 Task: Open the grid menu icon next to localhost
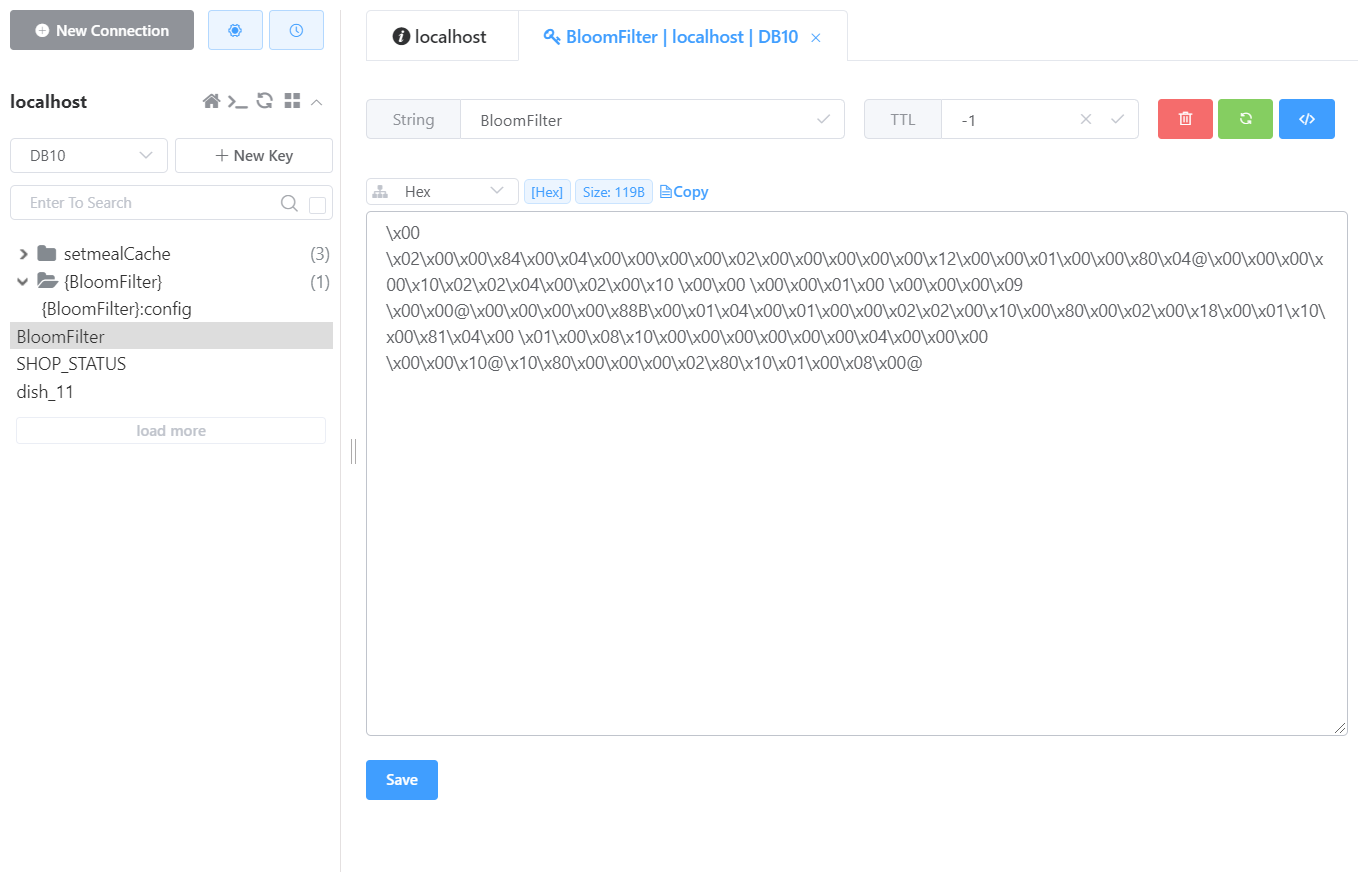click(x=292, y=101)
